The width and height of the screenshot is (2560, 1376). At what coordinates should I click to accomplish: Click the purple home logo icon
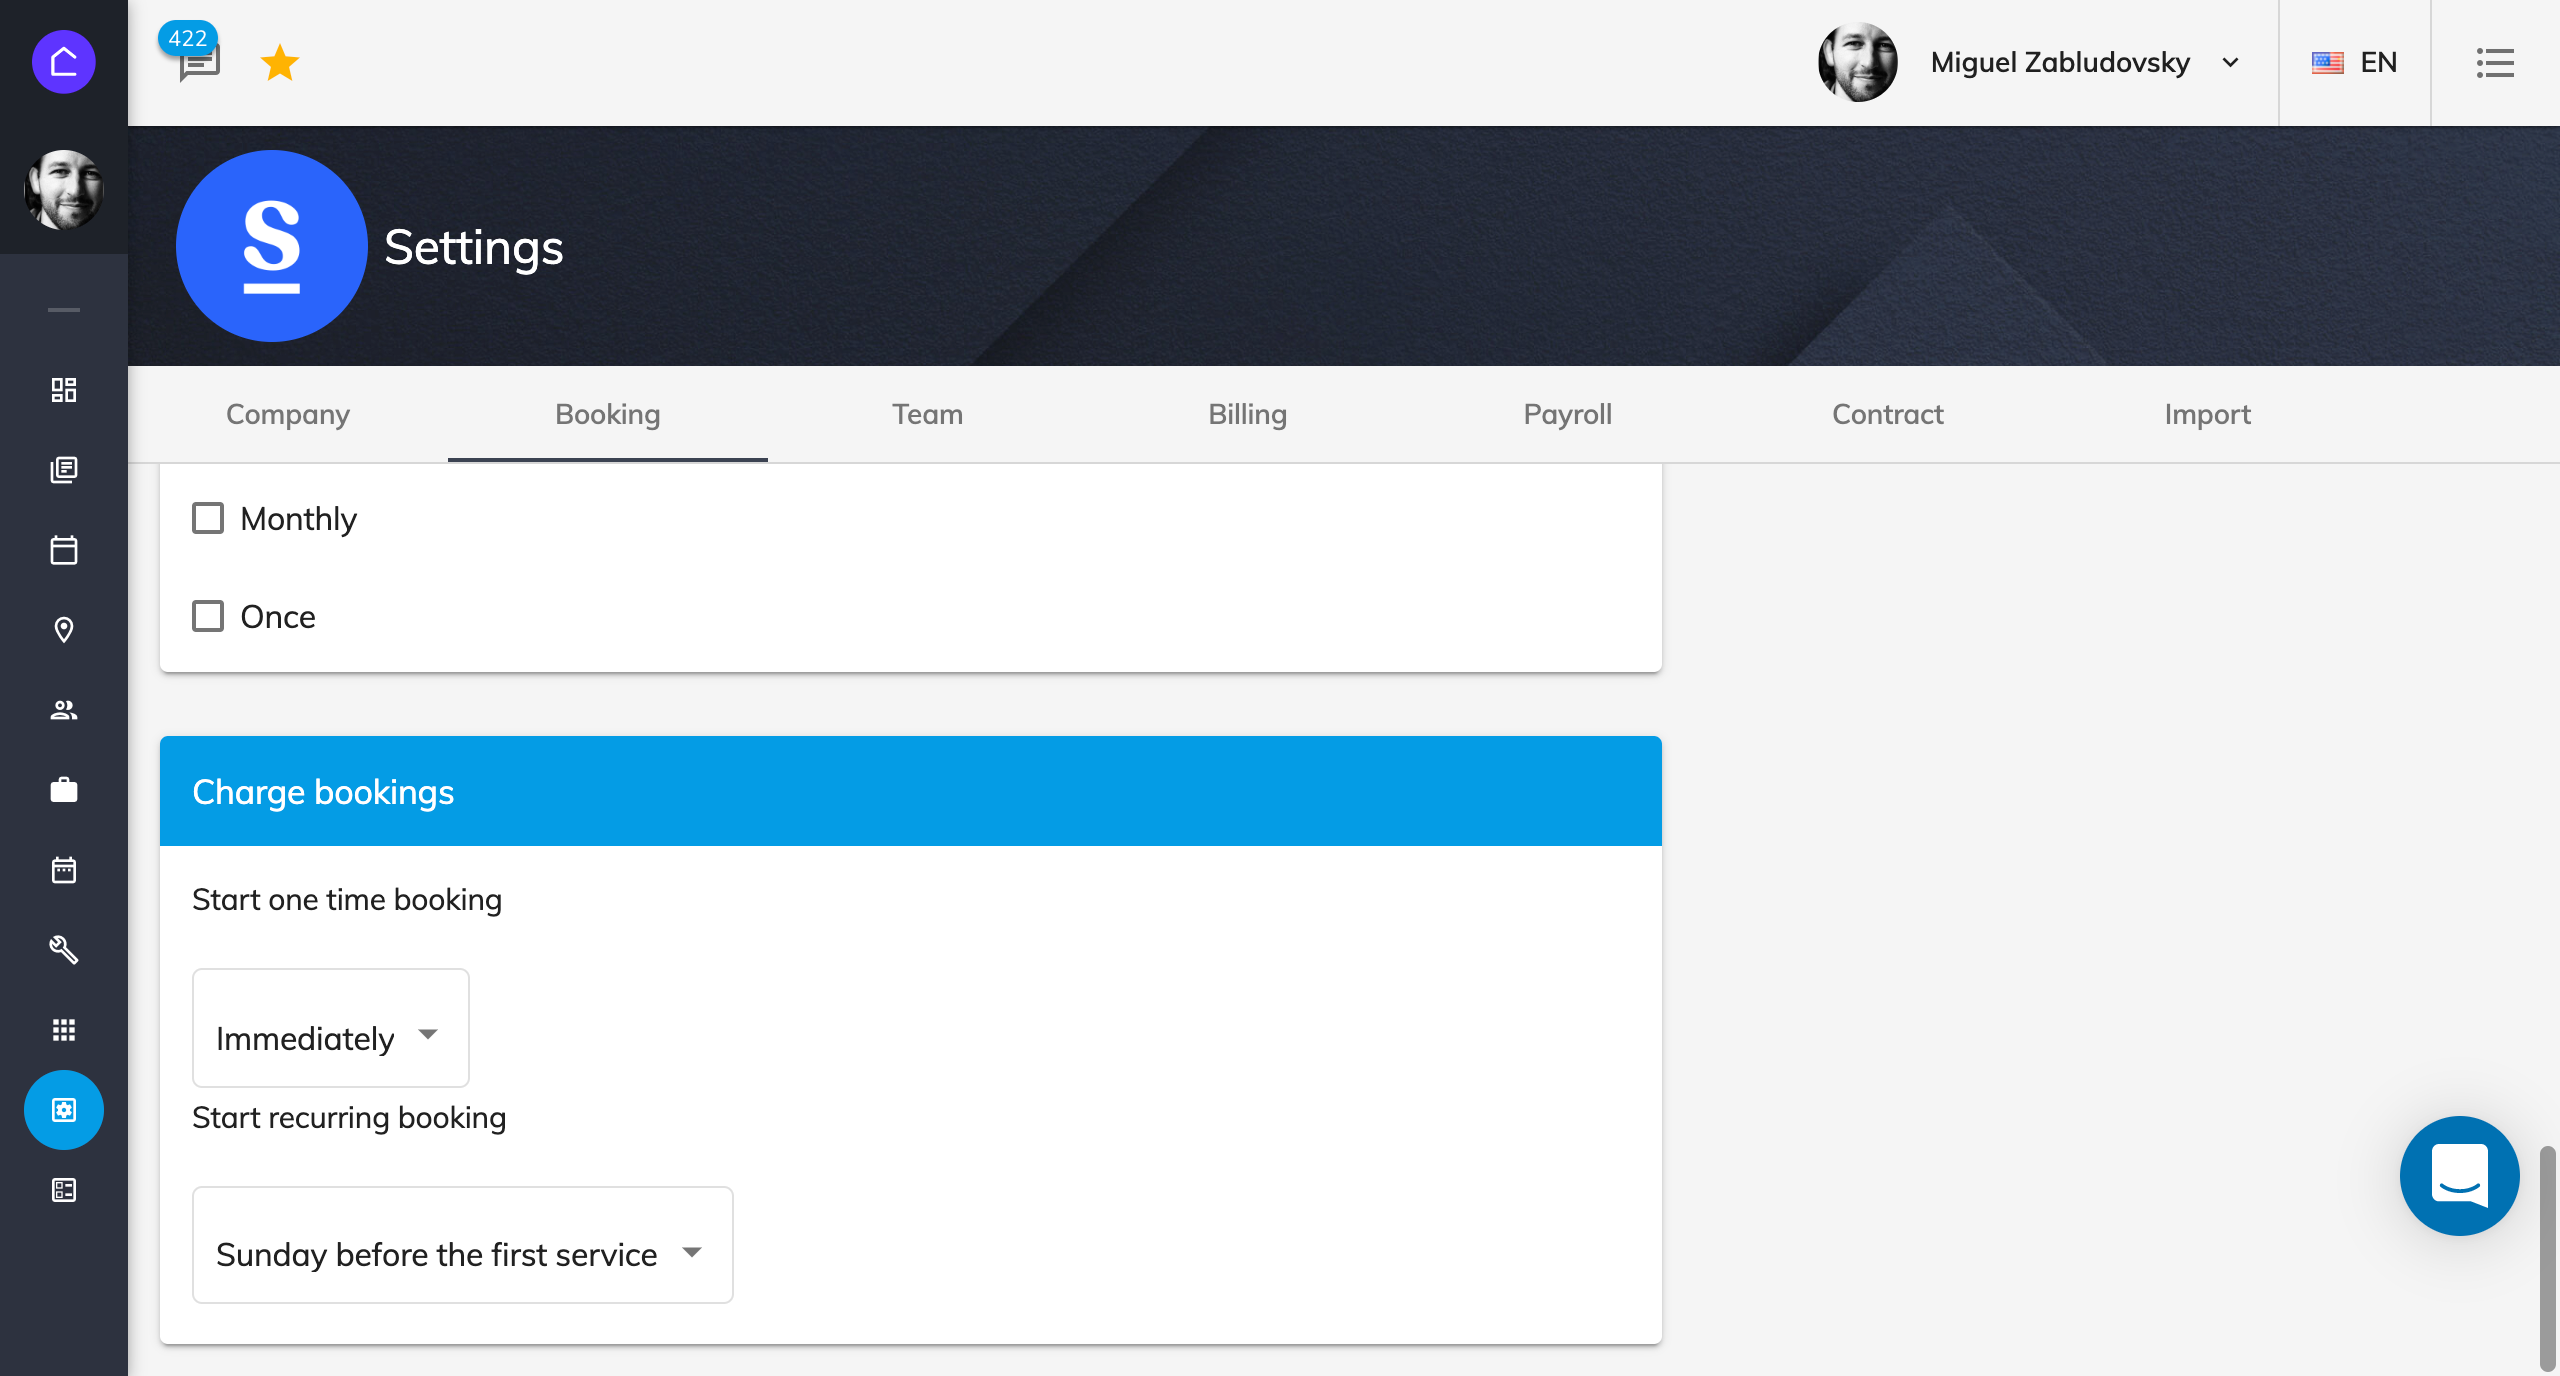click(x=64, y=62)
